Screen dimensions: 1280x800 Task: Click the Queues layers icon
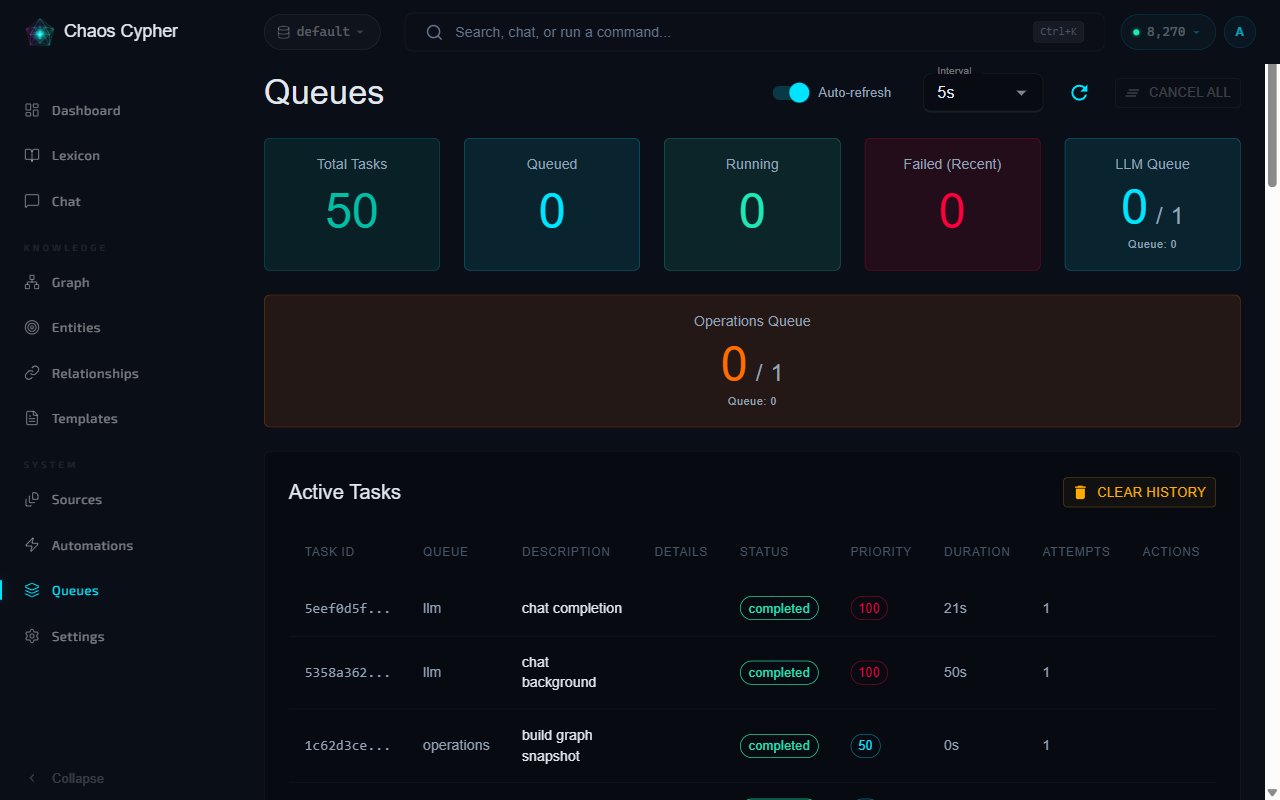point(32,591)
